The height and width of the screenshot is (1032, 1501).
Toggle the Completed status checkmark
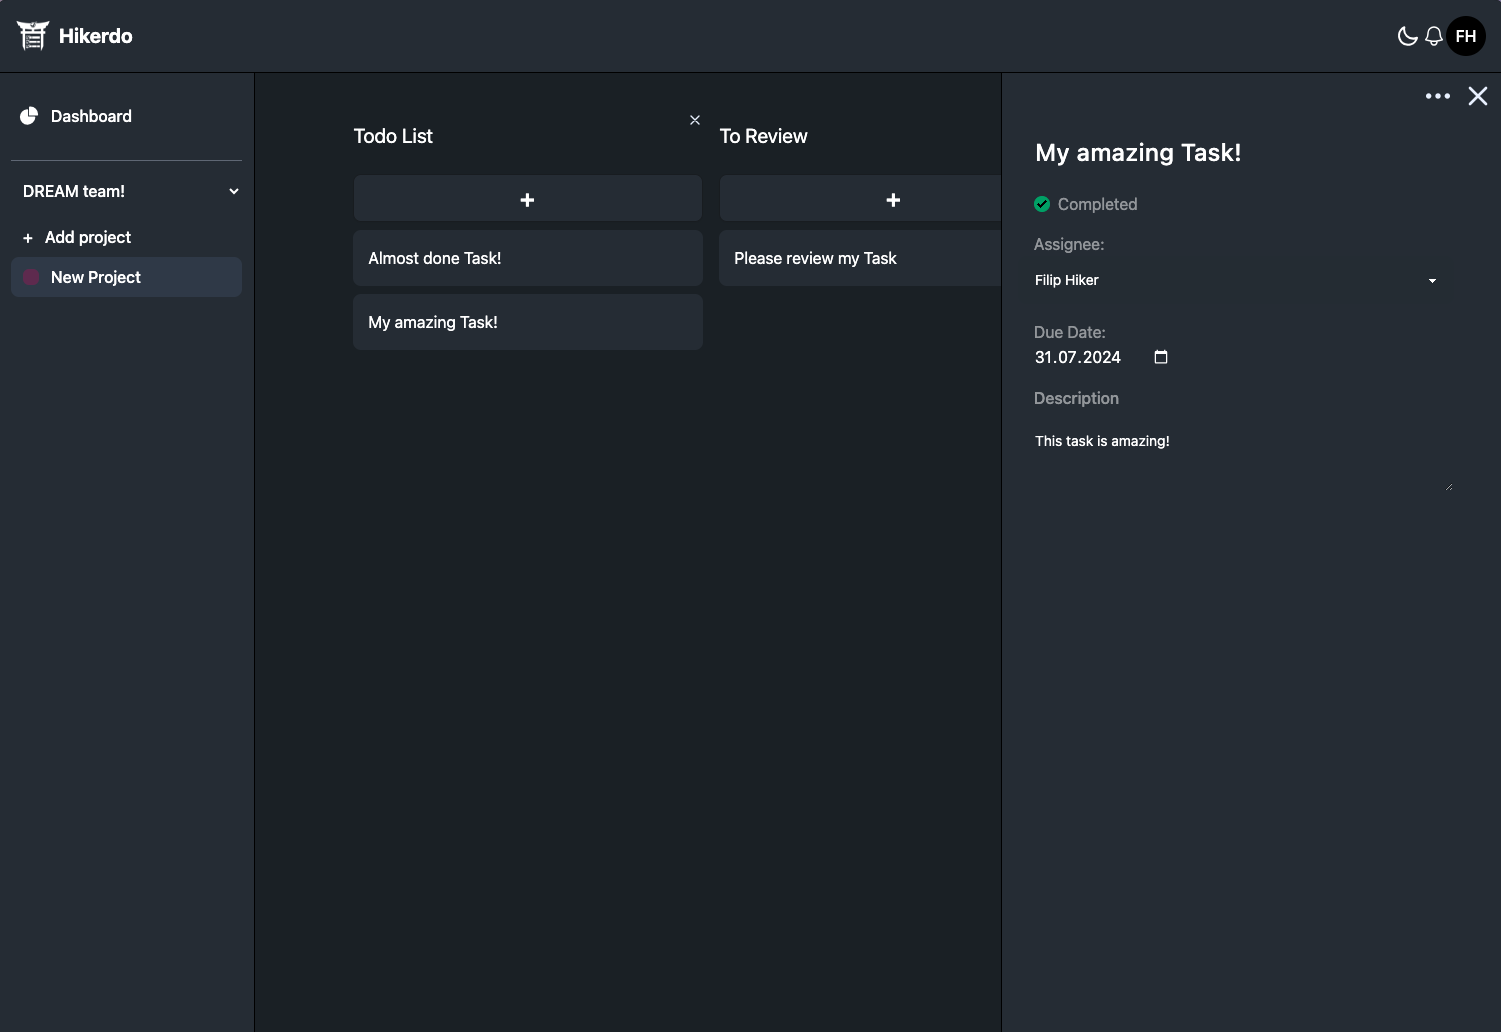[x=1042, y=204]
